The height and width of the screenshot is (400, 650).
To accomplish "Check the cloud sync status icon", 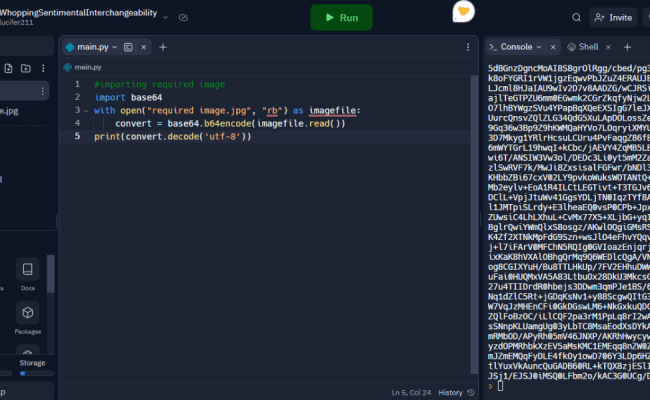I will [183, 17].
